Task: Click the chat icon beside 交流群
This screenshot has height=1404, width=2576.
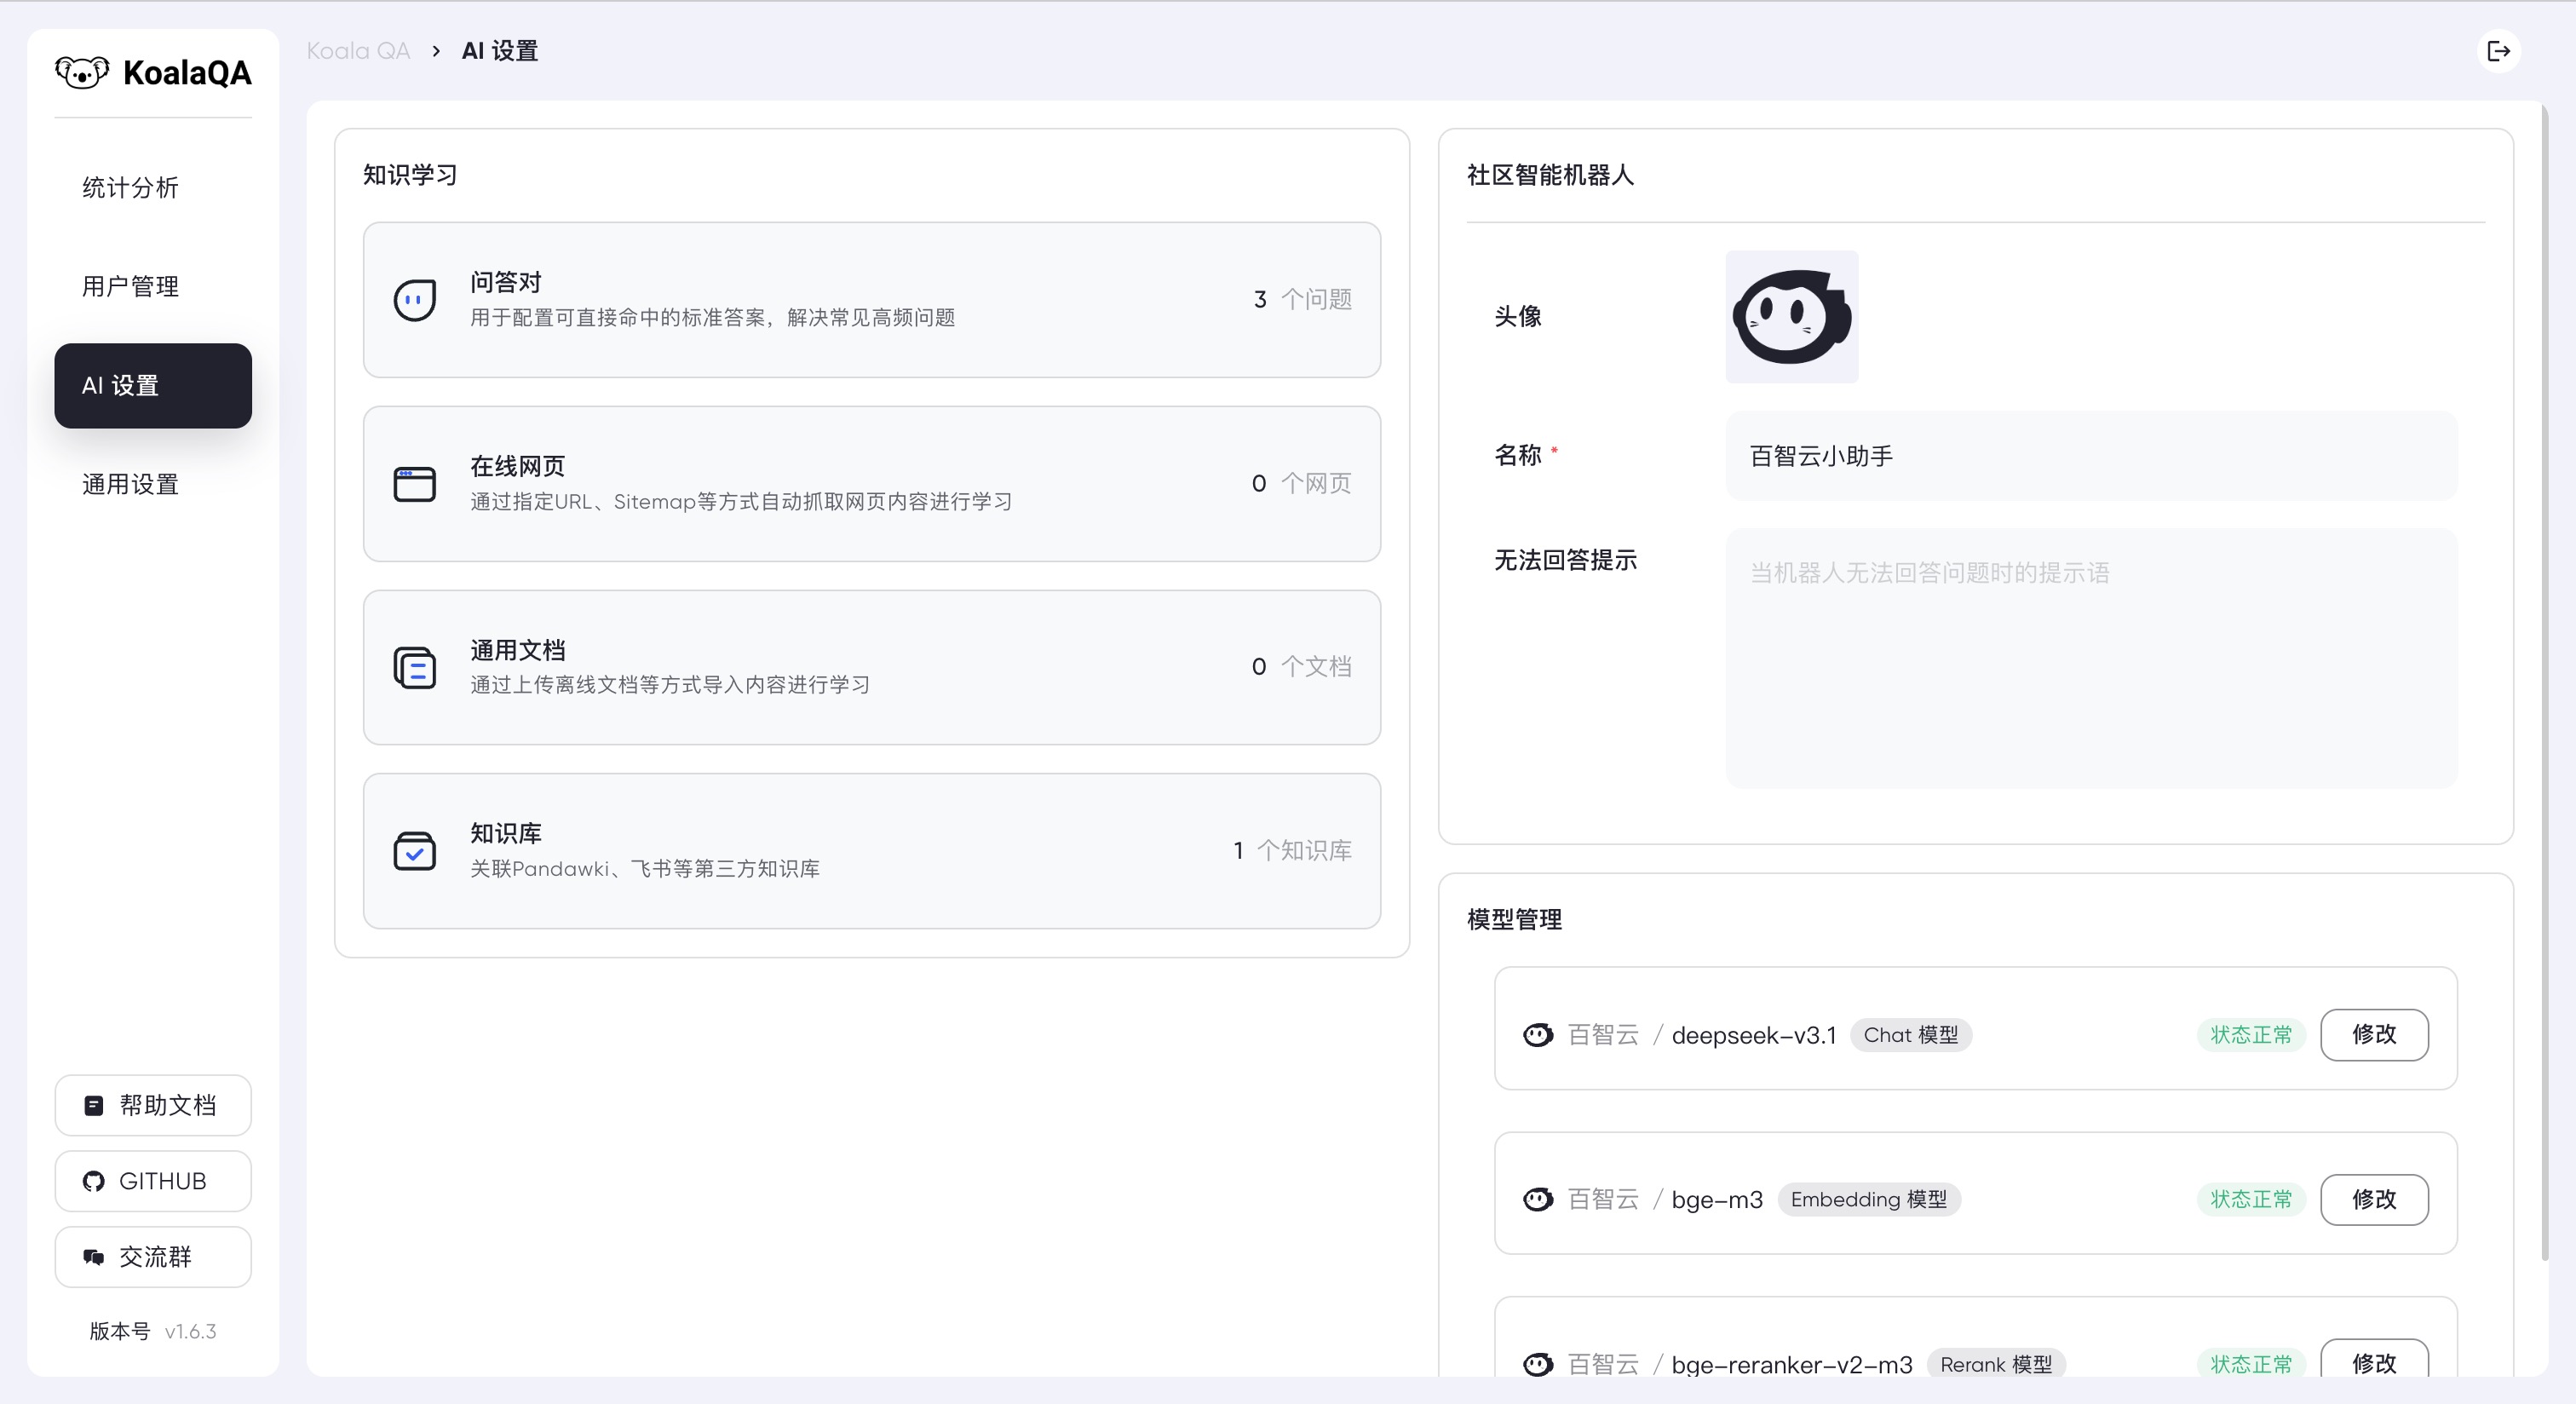Action: point(93,1257)
